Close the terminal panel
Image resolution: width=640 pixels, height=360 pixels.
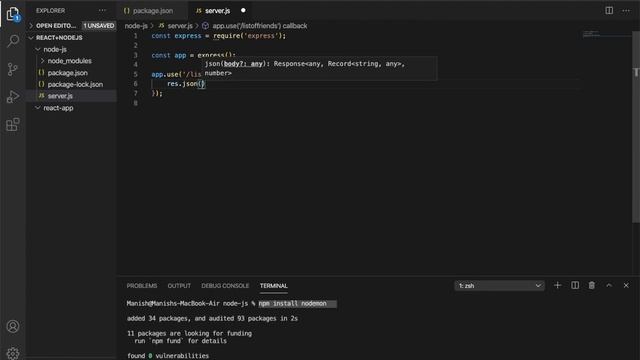pyautogui.click(x=626, y=285)
